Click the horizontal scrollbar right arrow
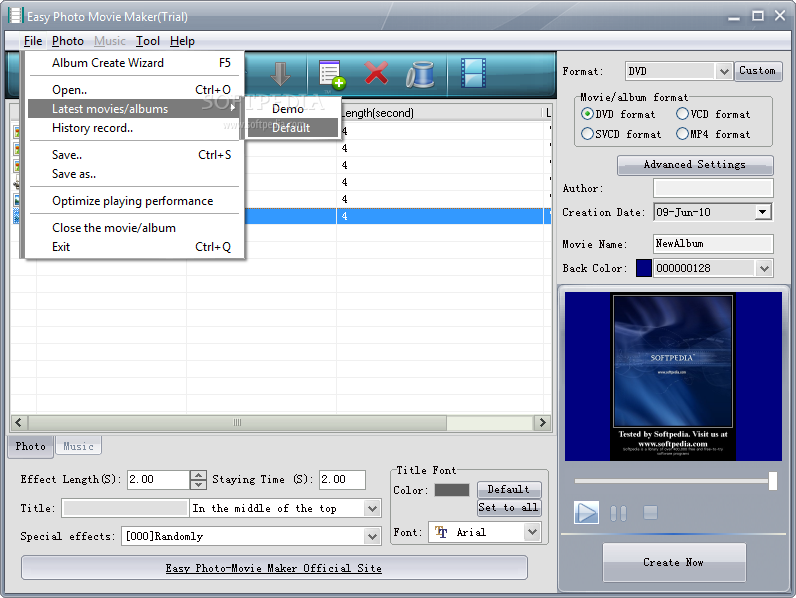 pos(542,422)
